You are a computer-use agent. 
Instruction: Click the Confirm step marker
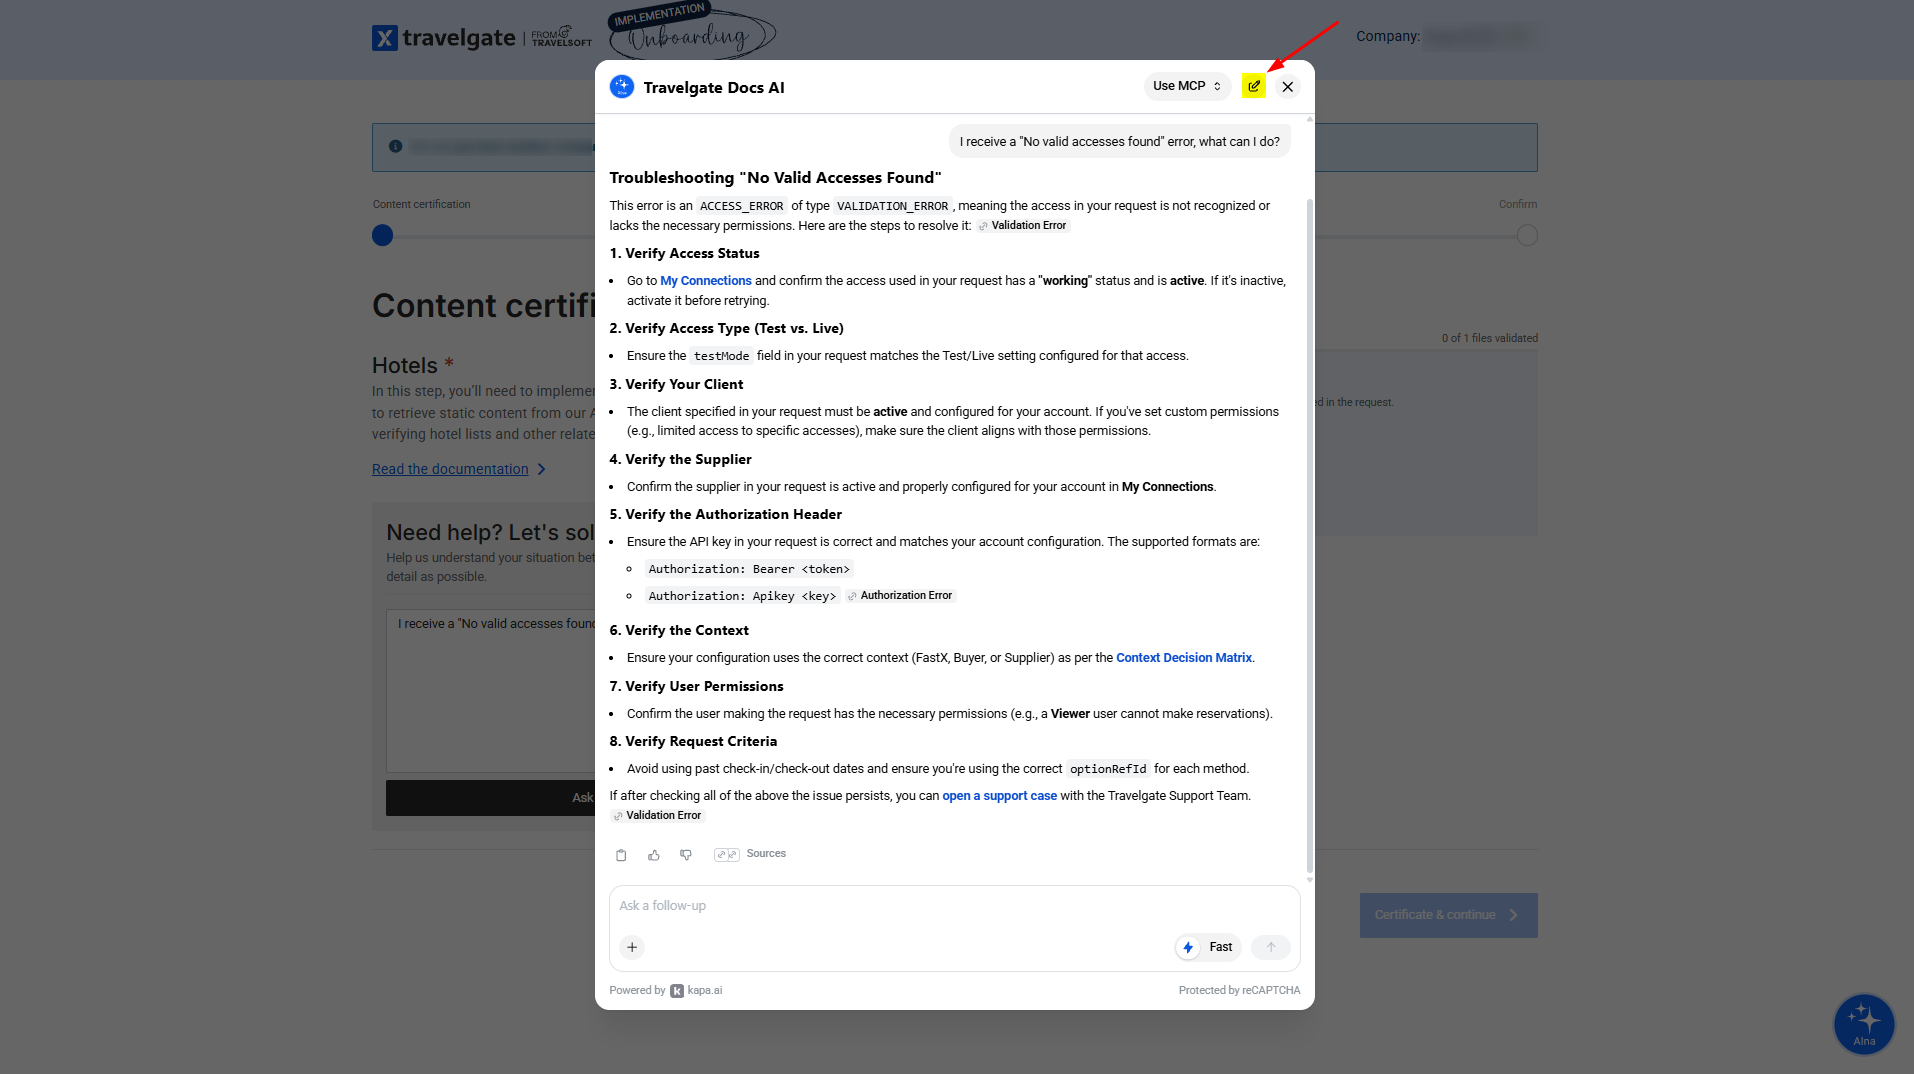pyautogui.click(x=1527, y=236)
